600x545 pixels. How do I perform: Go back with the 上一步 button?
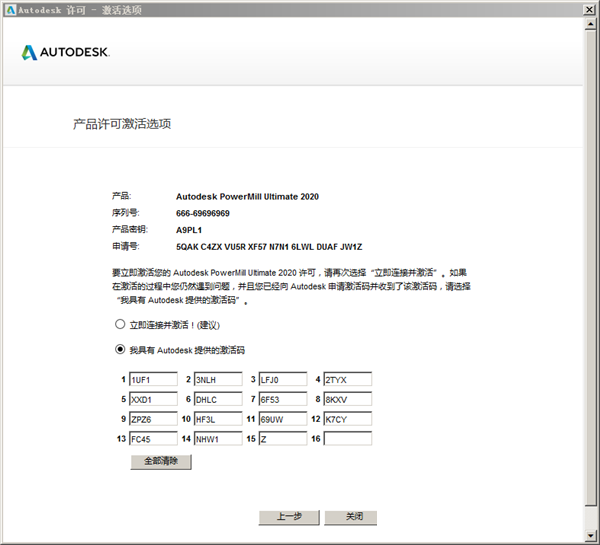click(289, 517)
